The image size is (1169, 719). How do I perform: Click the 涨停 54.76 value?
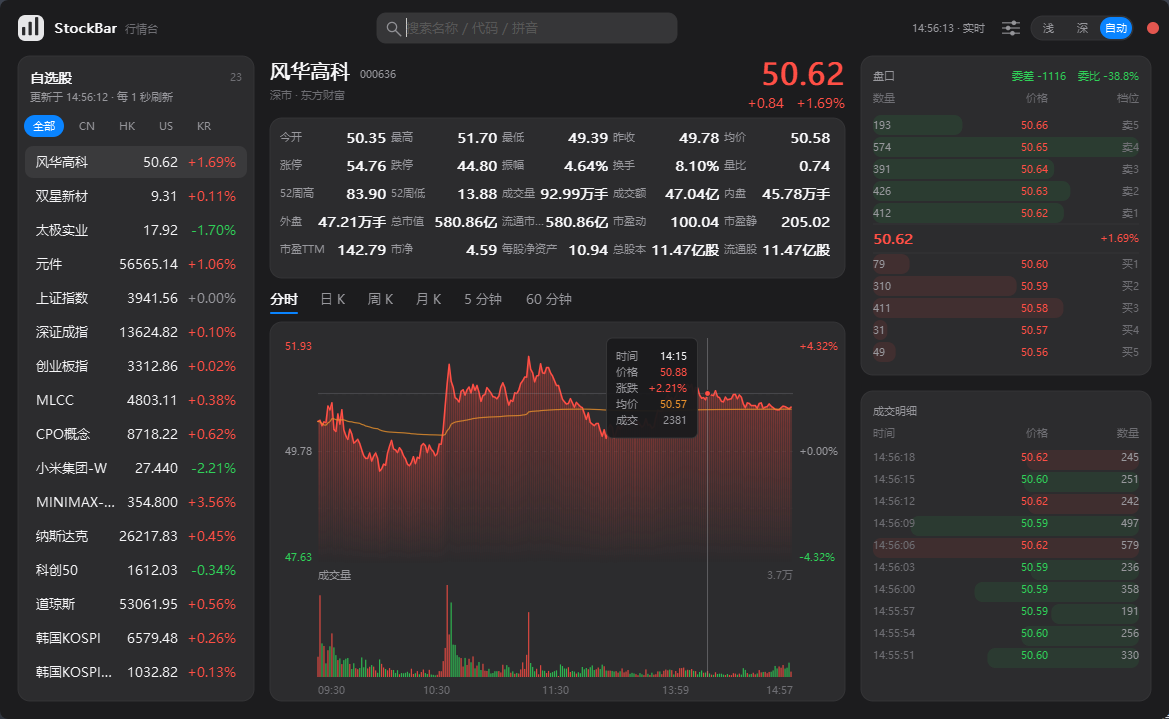[366, 166]
